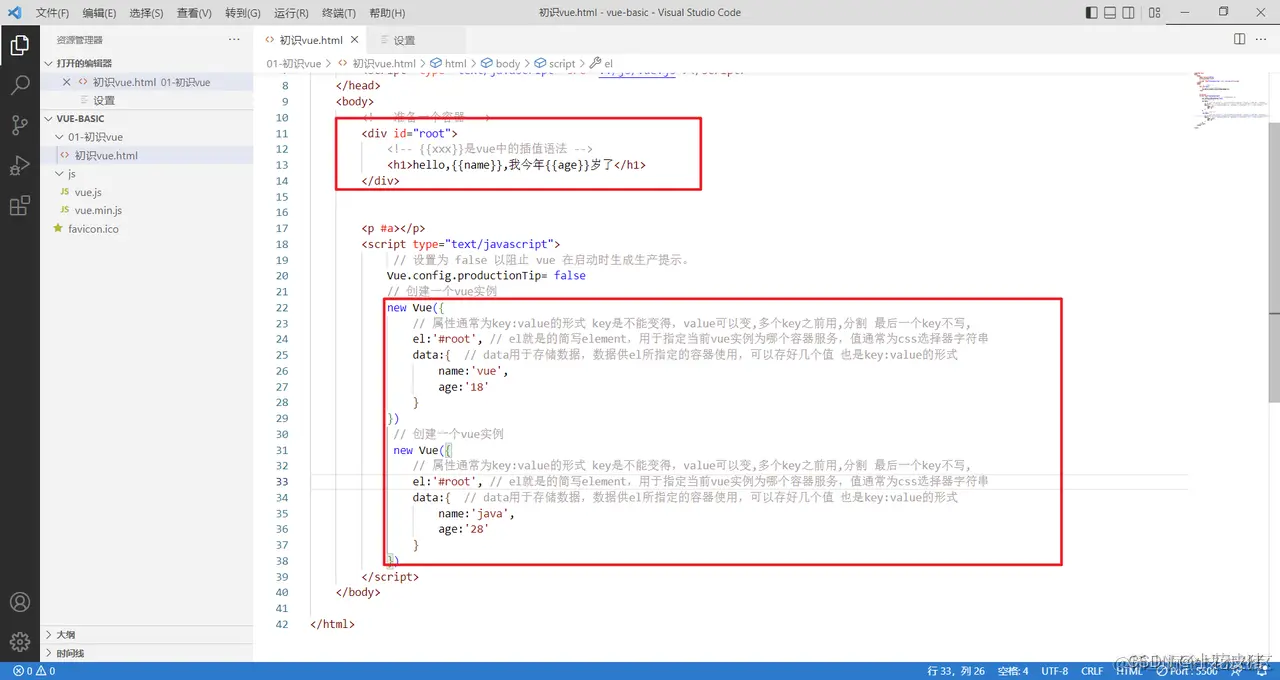
Task: Open Explorer panel more actions ellipsis
Action: click(x=234, y=40)
